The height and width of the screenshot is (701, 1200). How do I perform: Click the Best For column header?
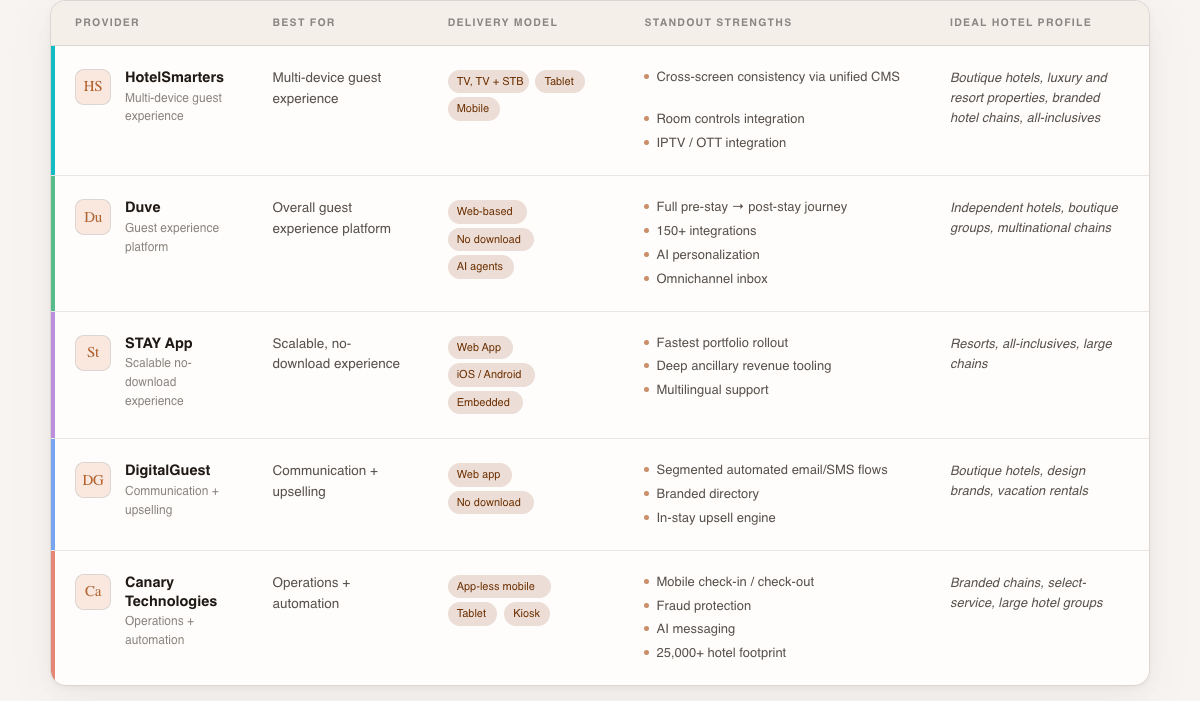point(304,23)
